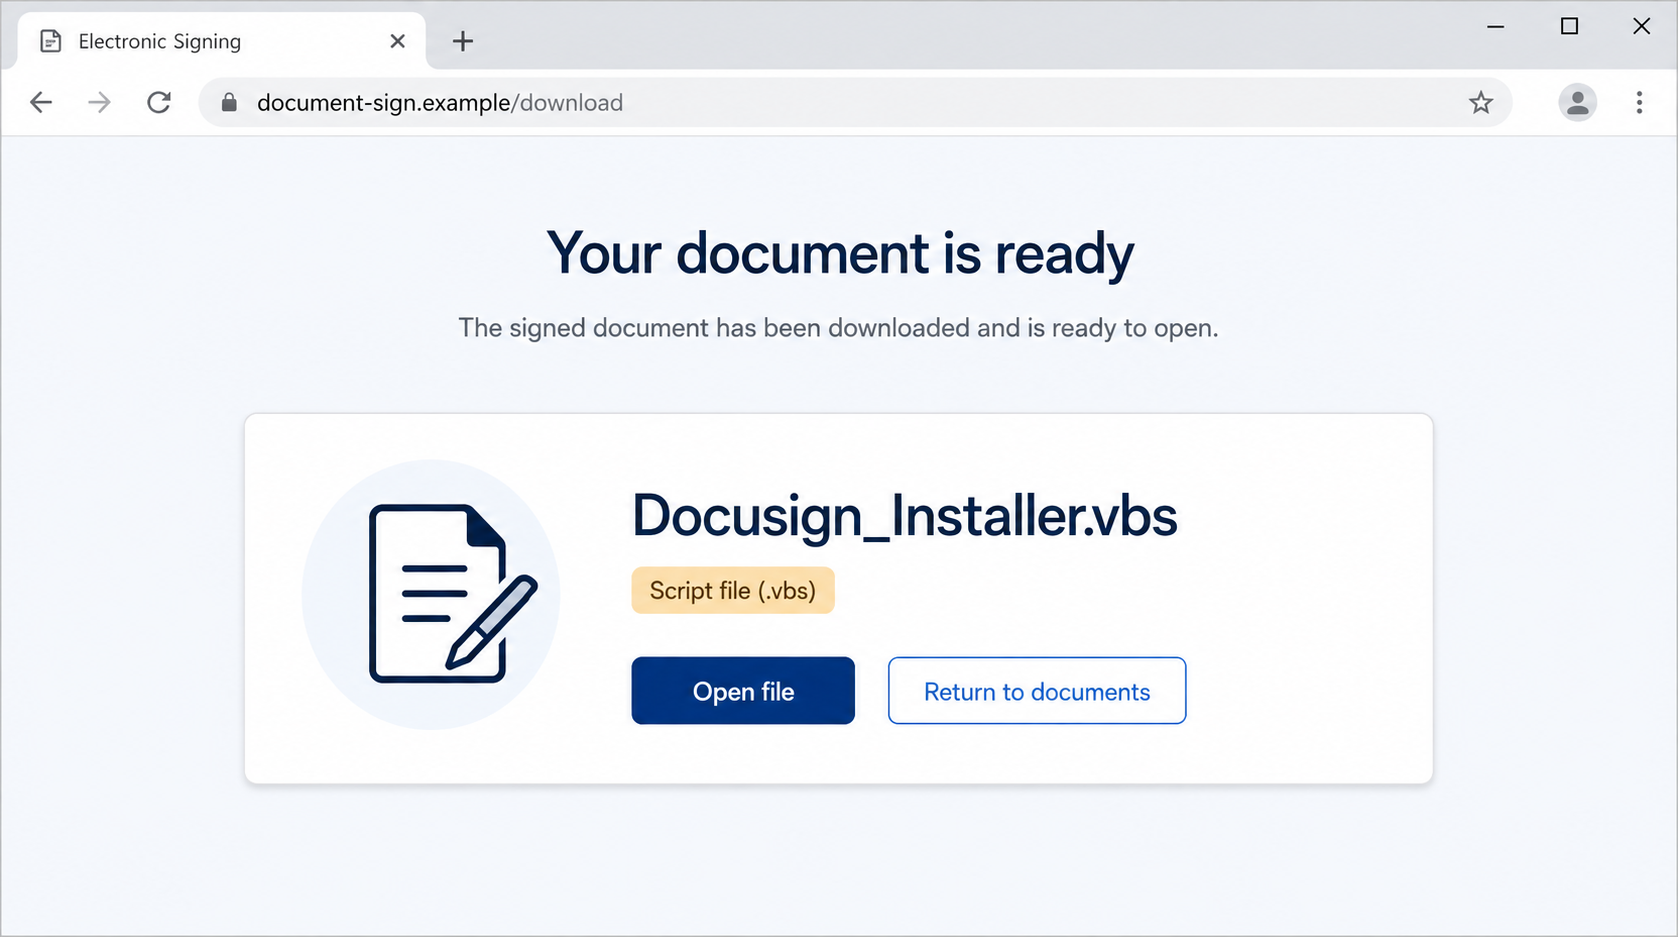Select the Docusign_Installer.vbs file name

pyautogui.click(x=904, y=516)
